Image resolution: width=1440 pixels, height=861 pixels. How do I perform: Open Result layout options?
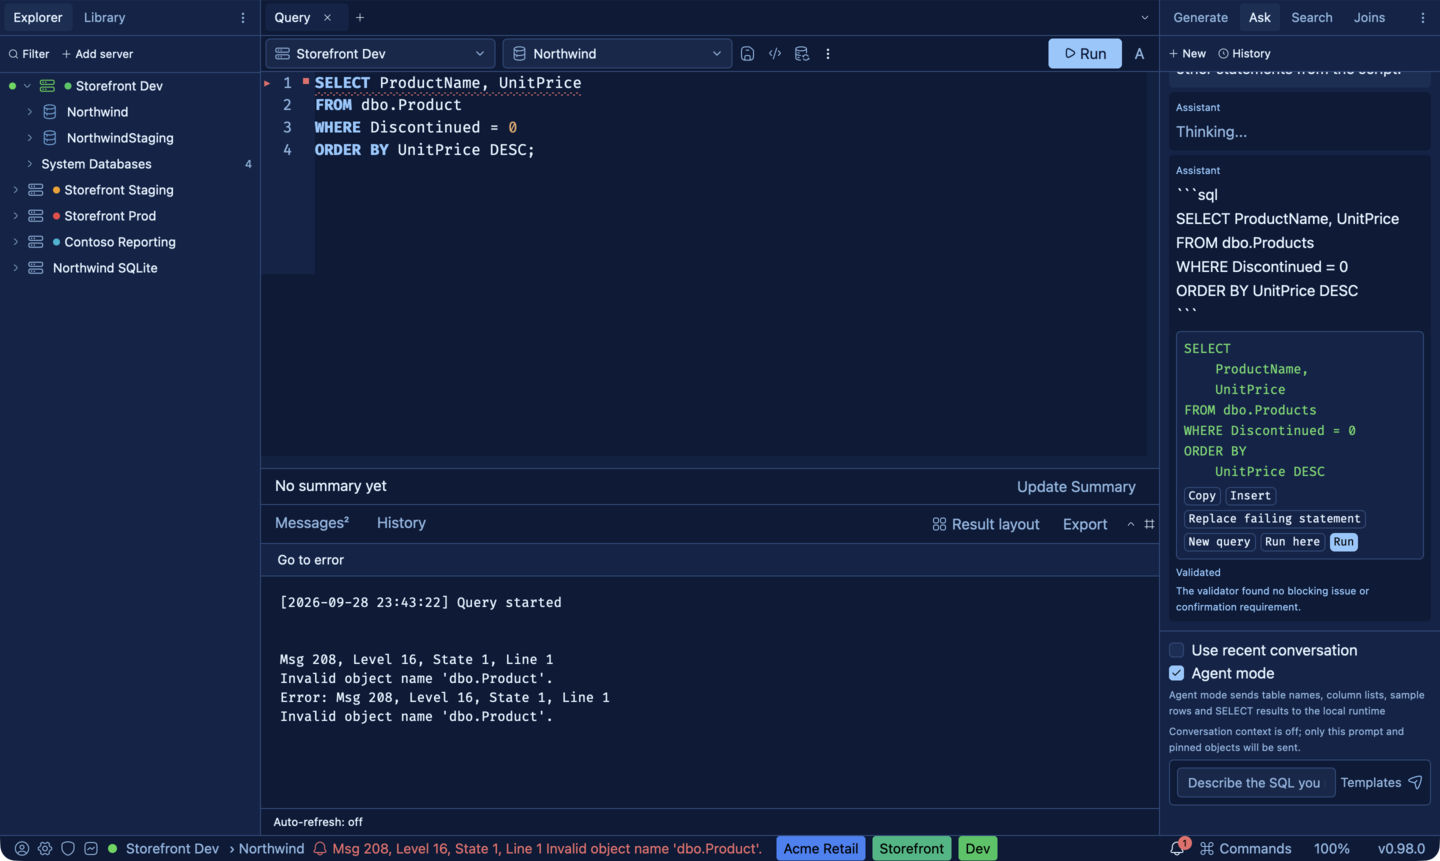pos(986,524)
